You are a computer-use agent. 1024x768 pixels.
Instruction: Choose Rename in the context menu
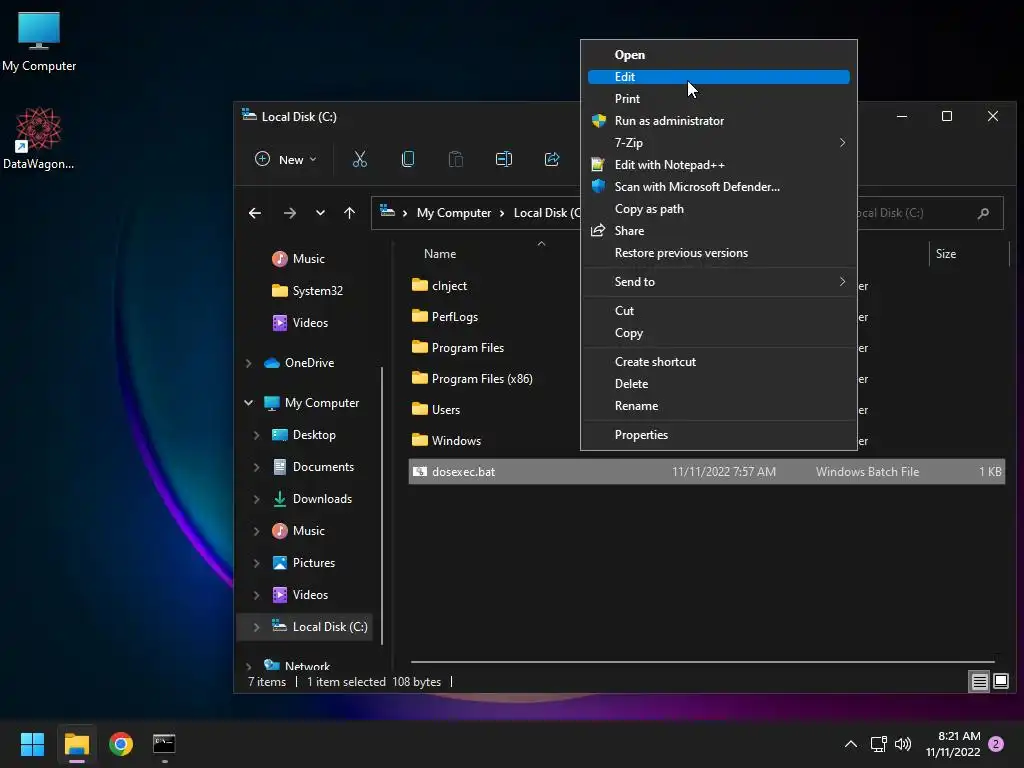(x=718, y=406)
